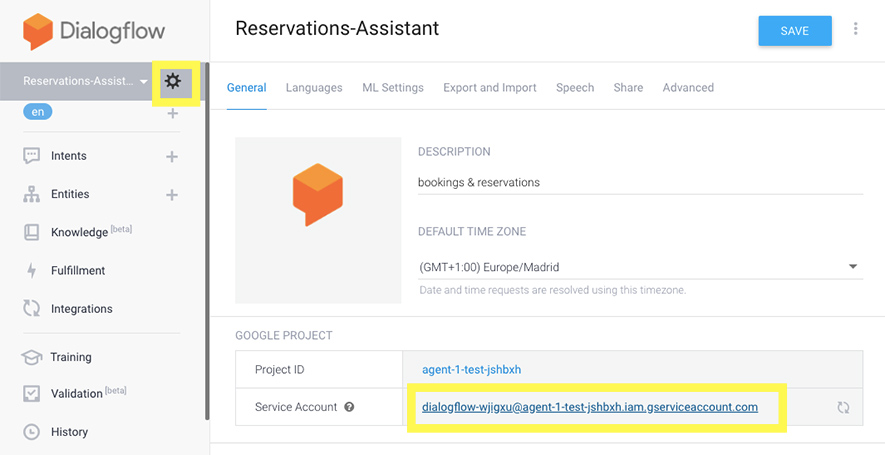Refresh the service account with reload icon

click(x=843, y=408)
